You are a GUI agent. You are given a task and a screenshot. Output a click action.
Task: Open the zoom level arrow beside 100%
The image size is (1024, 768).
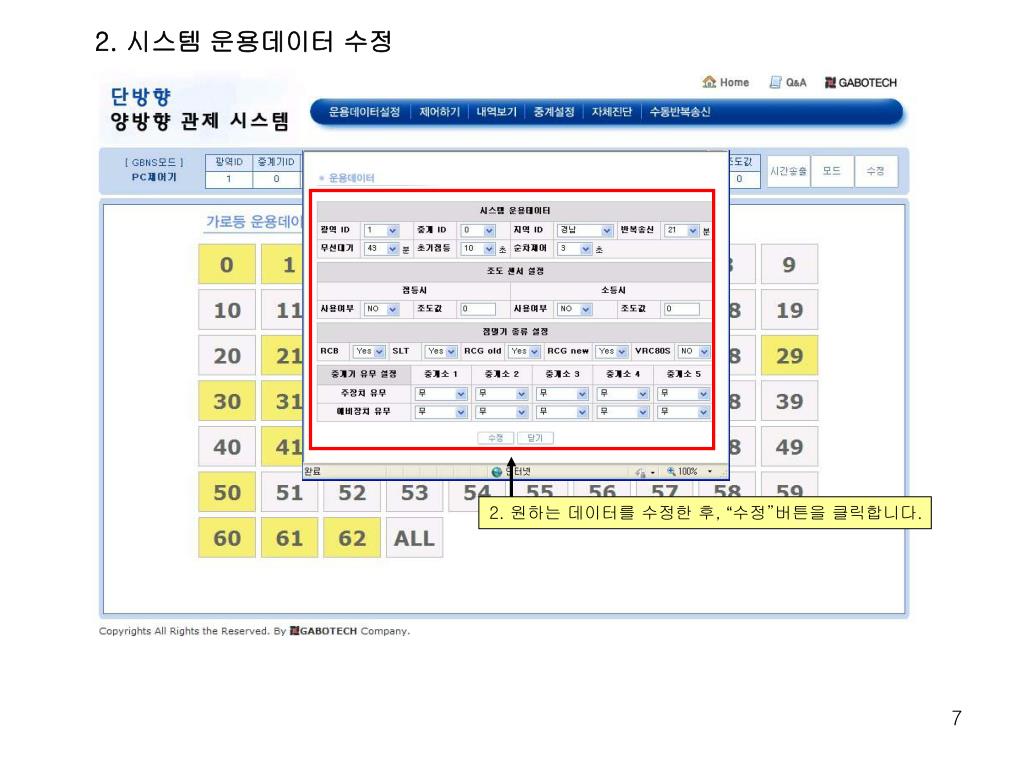click(x=710, y=472)
